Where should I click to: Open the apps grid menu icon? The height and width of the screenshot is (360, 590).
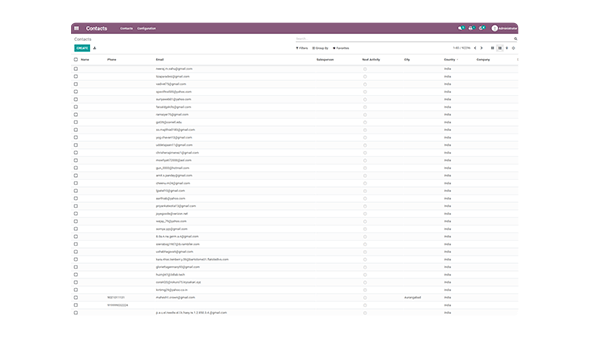[x=76, y=28]
